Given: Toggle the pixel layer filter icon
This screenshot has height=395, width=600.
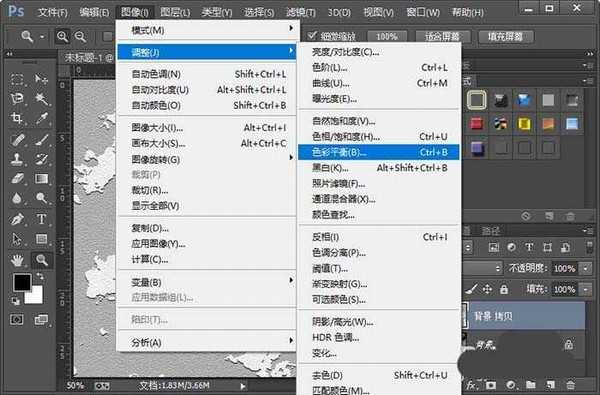Looking at the screenshot, I should coord(494,247).
